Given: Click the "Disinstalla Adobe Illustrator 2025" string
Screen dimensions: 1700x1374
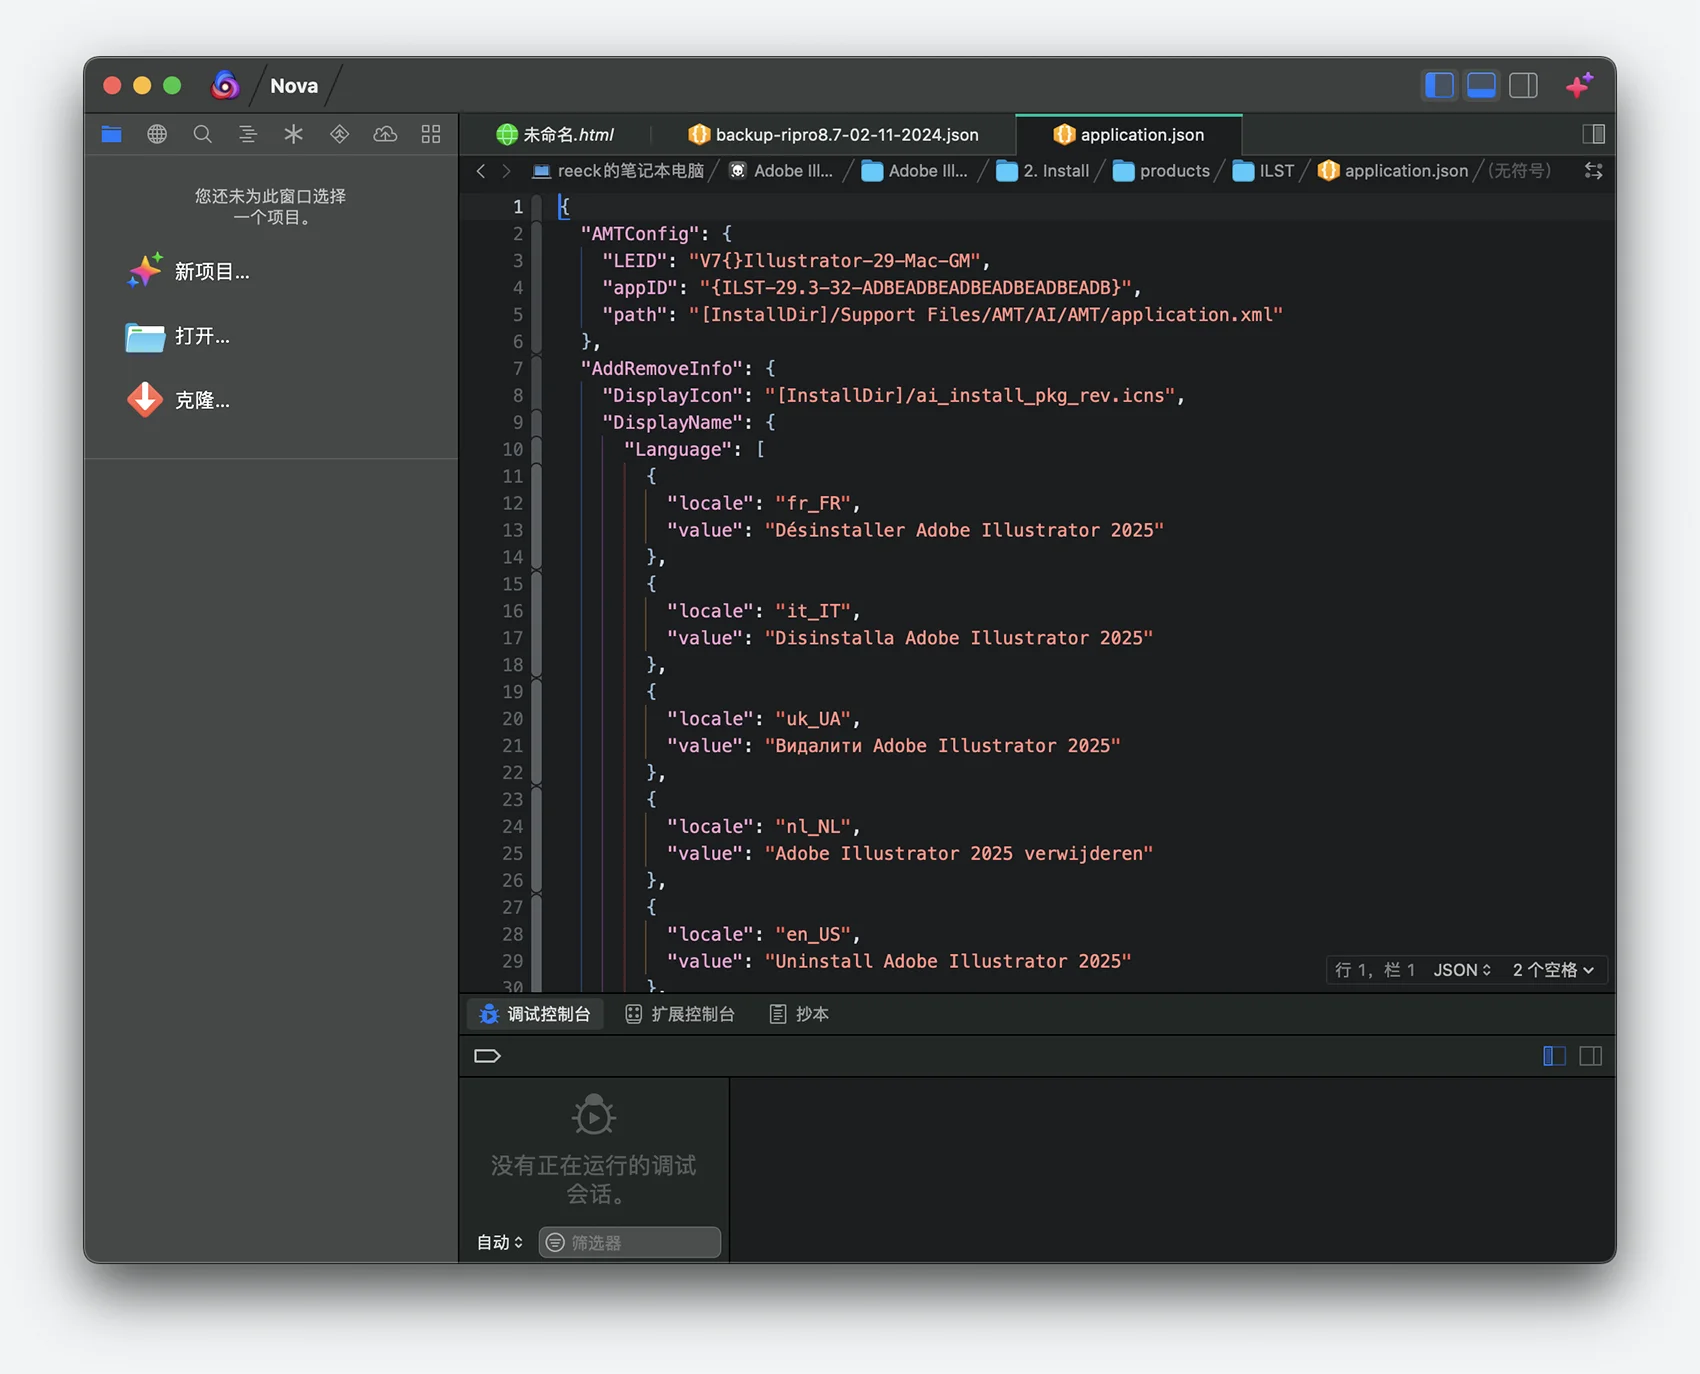Looking at the screenshot, I should (958, 638).
